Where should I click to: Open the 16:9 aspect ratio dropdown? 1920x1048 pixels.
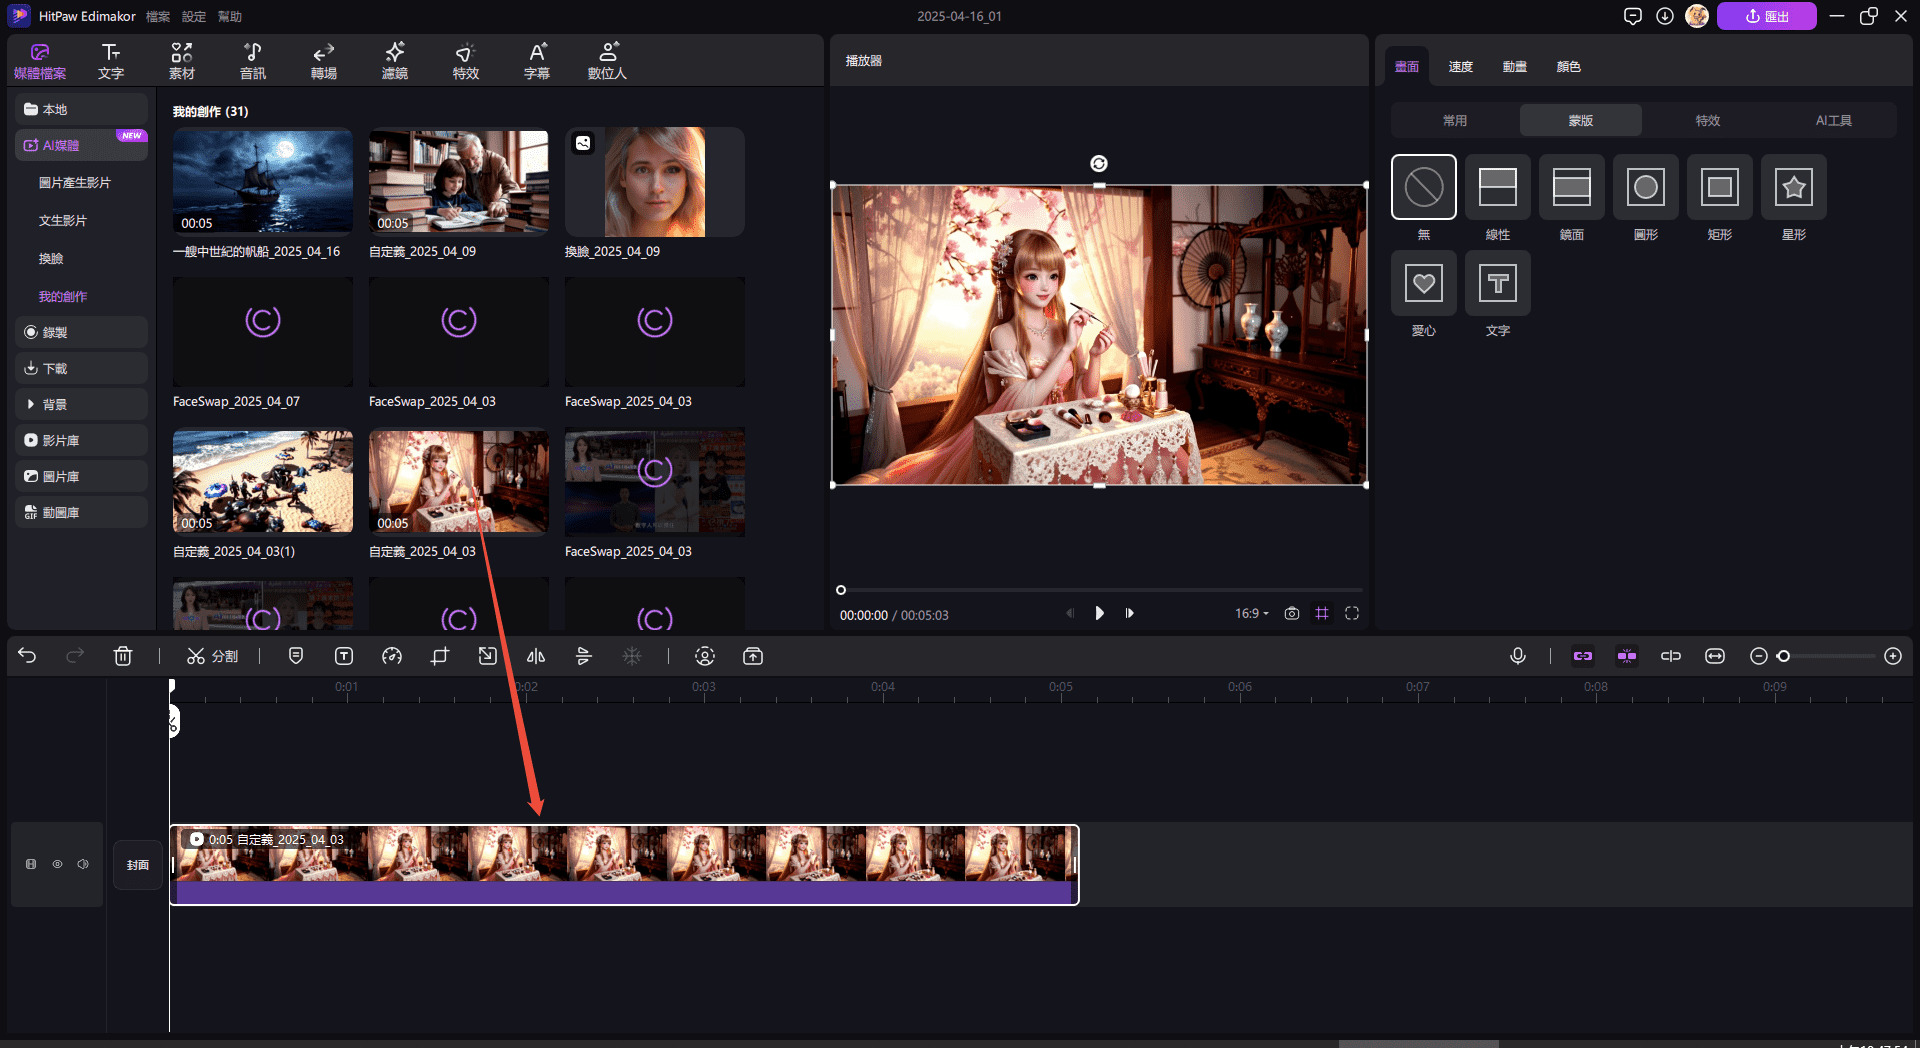click(1251, 613)
